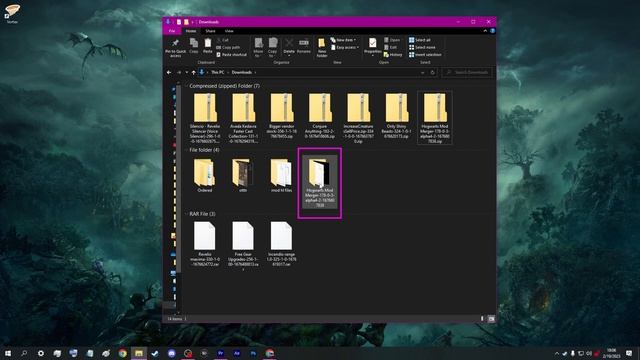Select the extracted Hogwarts Mod Merger folder
Image resolution: width=640 pixels, height=360 pixels.
320,182
